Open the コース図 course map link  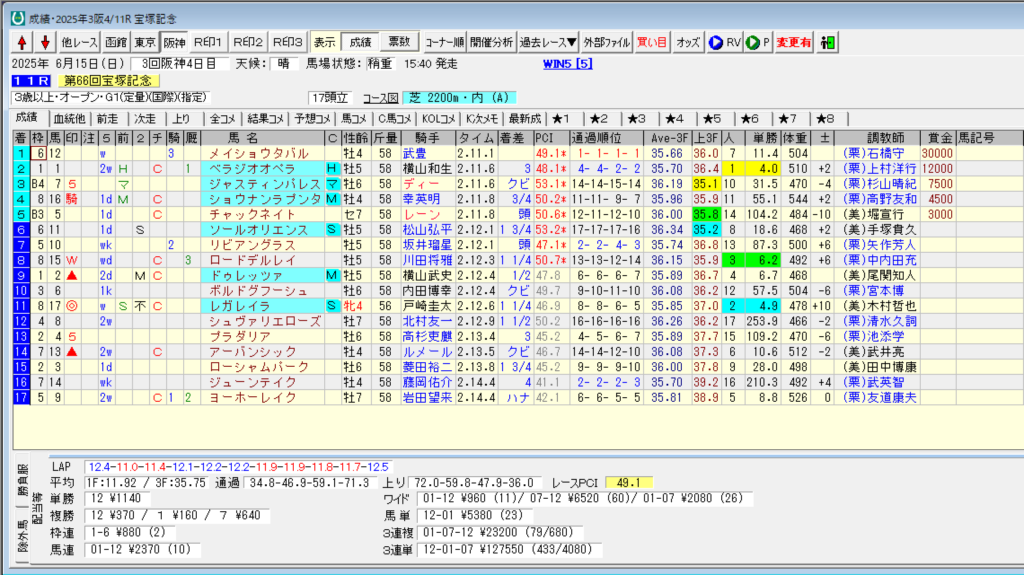tap(381, 98)
